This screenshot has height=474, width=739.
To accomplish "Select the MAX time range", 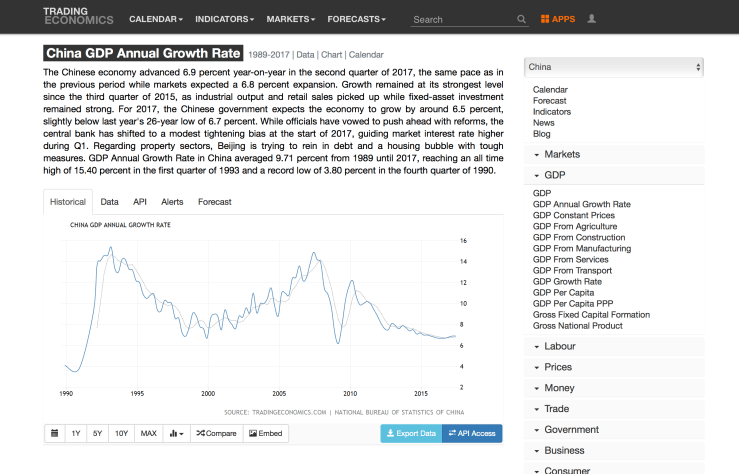I will (x=148, y=433).
